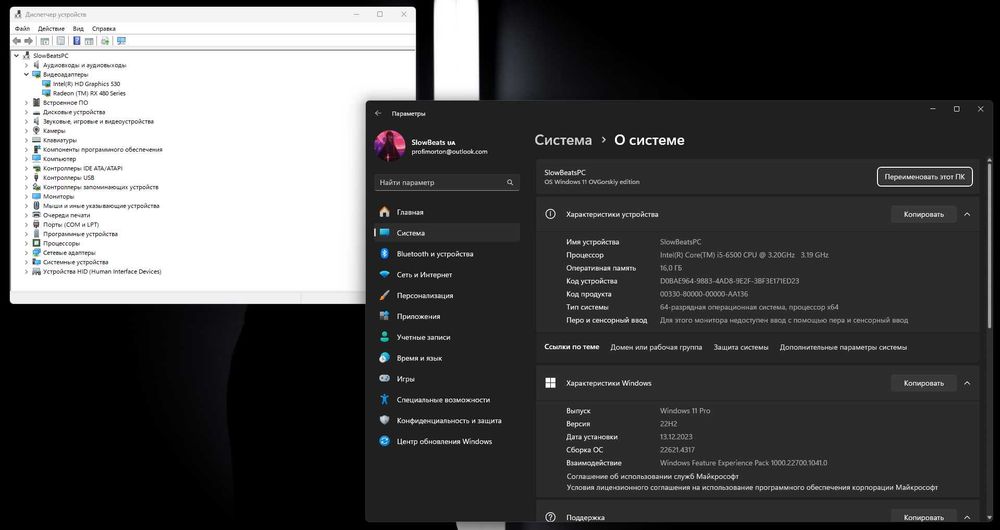This screenshot has width=1000, height=530.
Task: Click the question mark icon beside Поддержка
Action: (x=550, y=517)
